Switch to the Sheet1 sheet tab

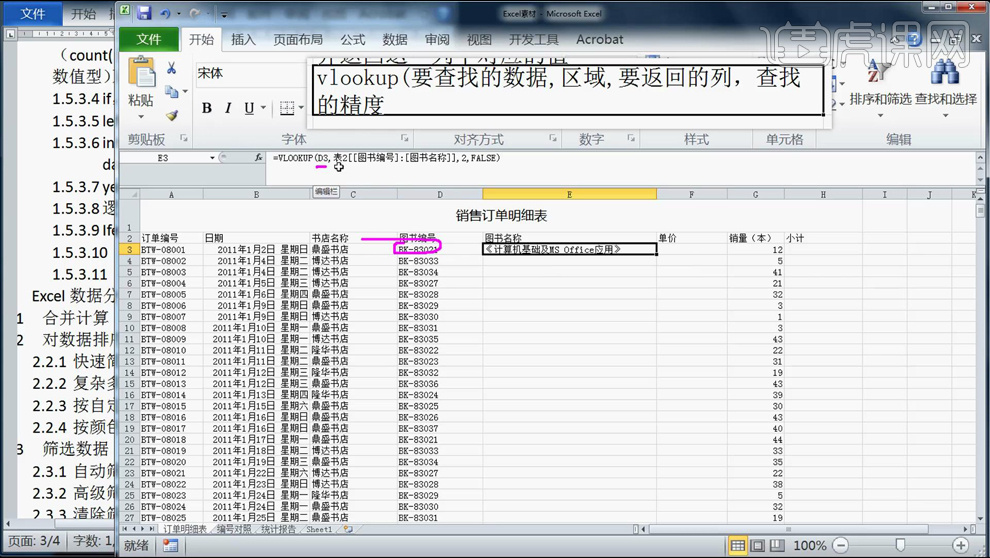point(319,529)
